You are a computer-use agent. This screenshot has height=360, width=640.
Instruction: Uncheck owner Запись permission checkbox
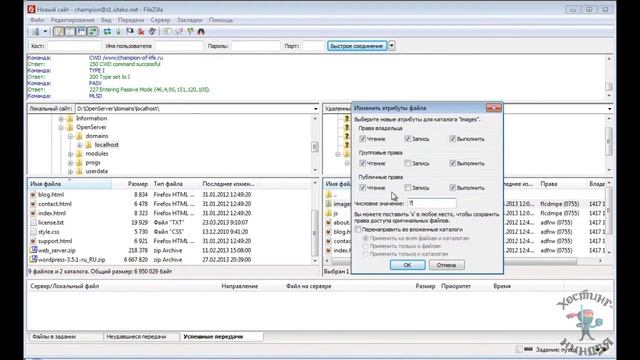point(407,139)
